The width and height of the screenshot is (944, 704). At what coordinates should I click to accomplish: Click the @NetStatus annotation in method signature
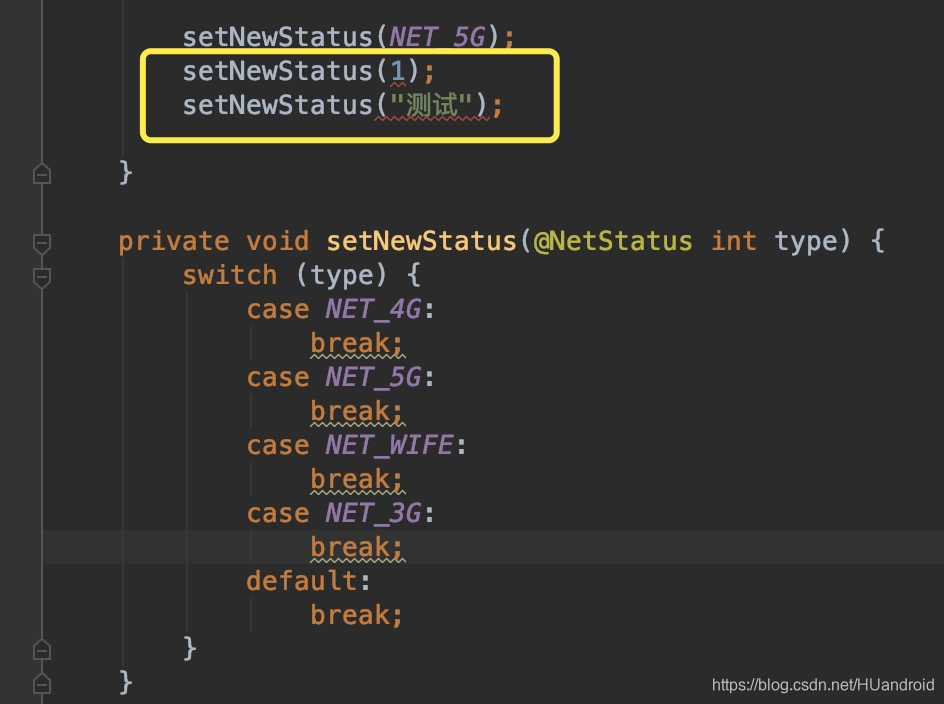click(x=612, y=241)
